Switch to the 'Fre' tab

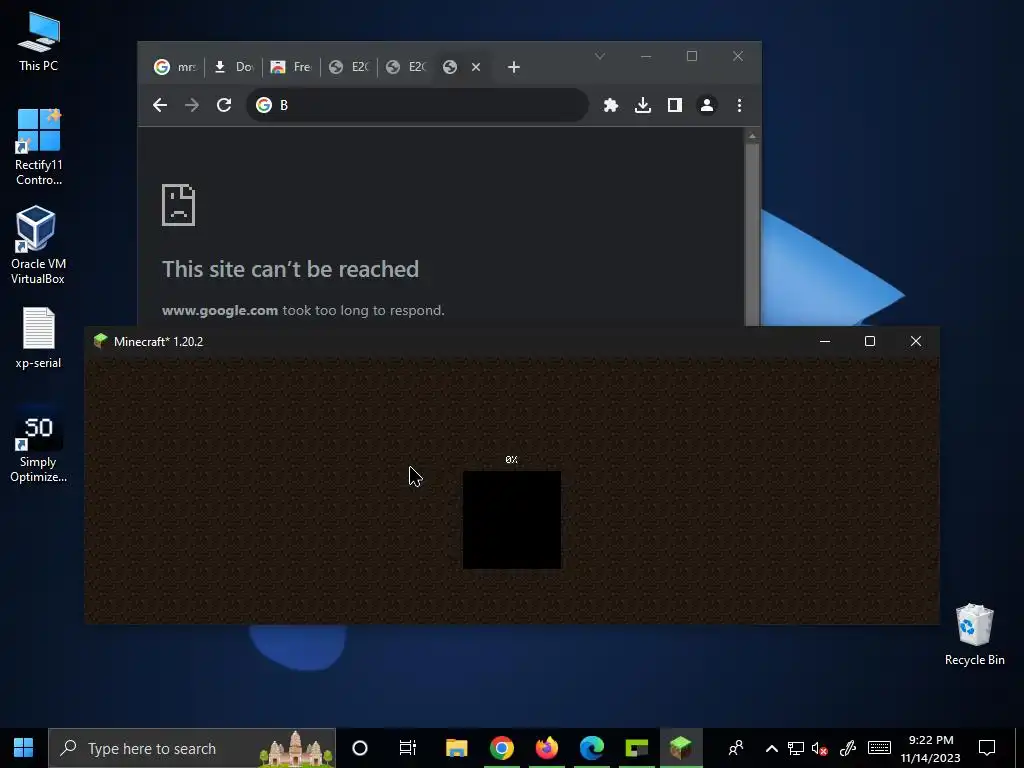tap(291, 67)
